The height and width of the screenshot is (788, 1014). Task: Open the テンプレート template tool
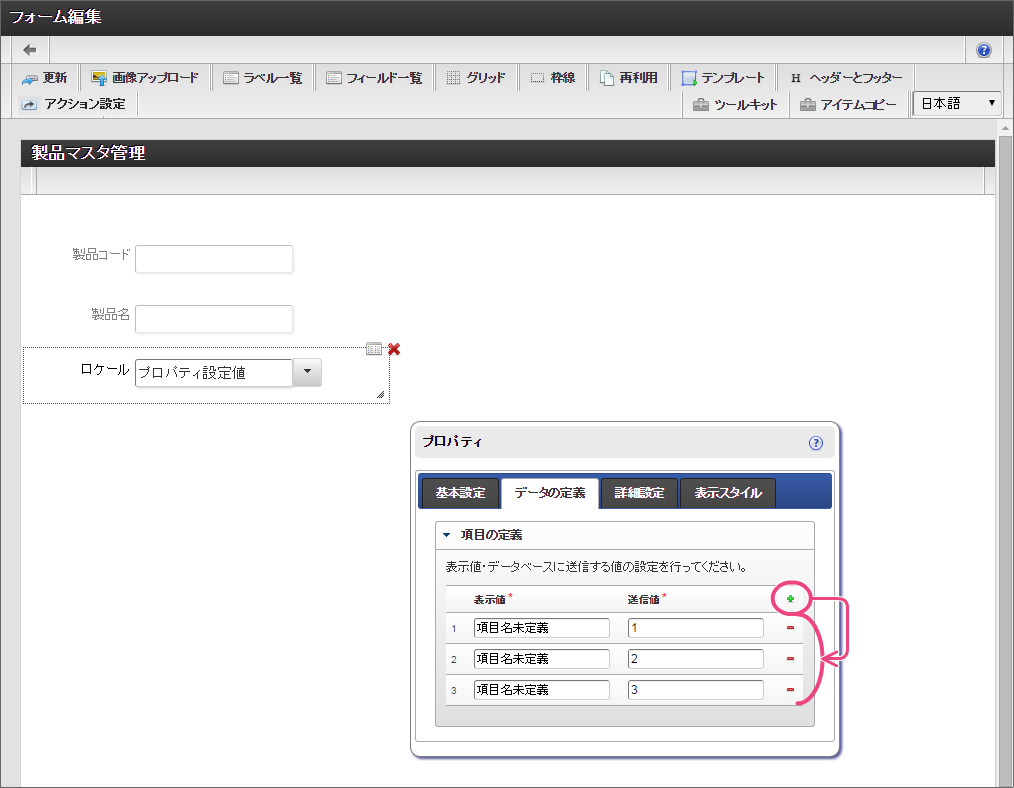pyautogui.click(x=723, y=78)
